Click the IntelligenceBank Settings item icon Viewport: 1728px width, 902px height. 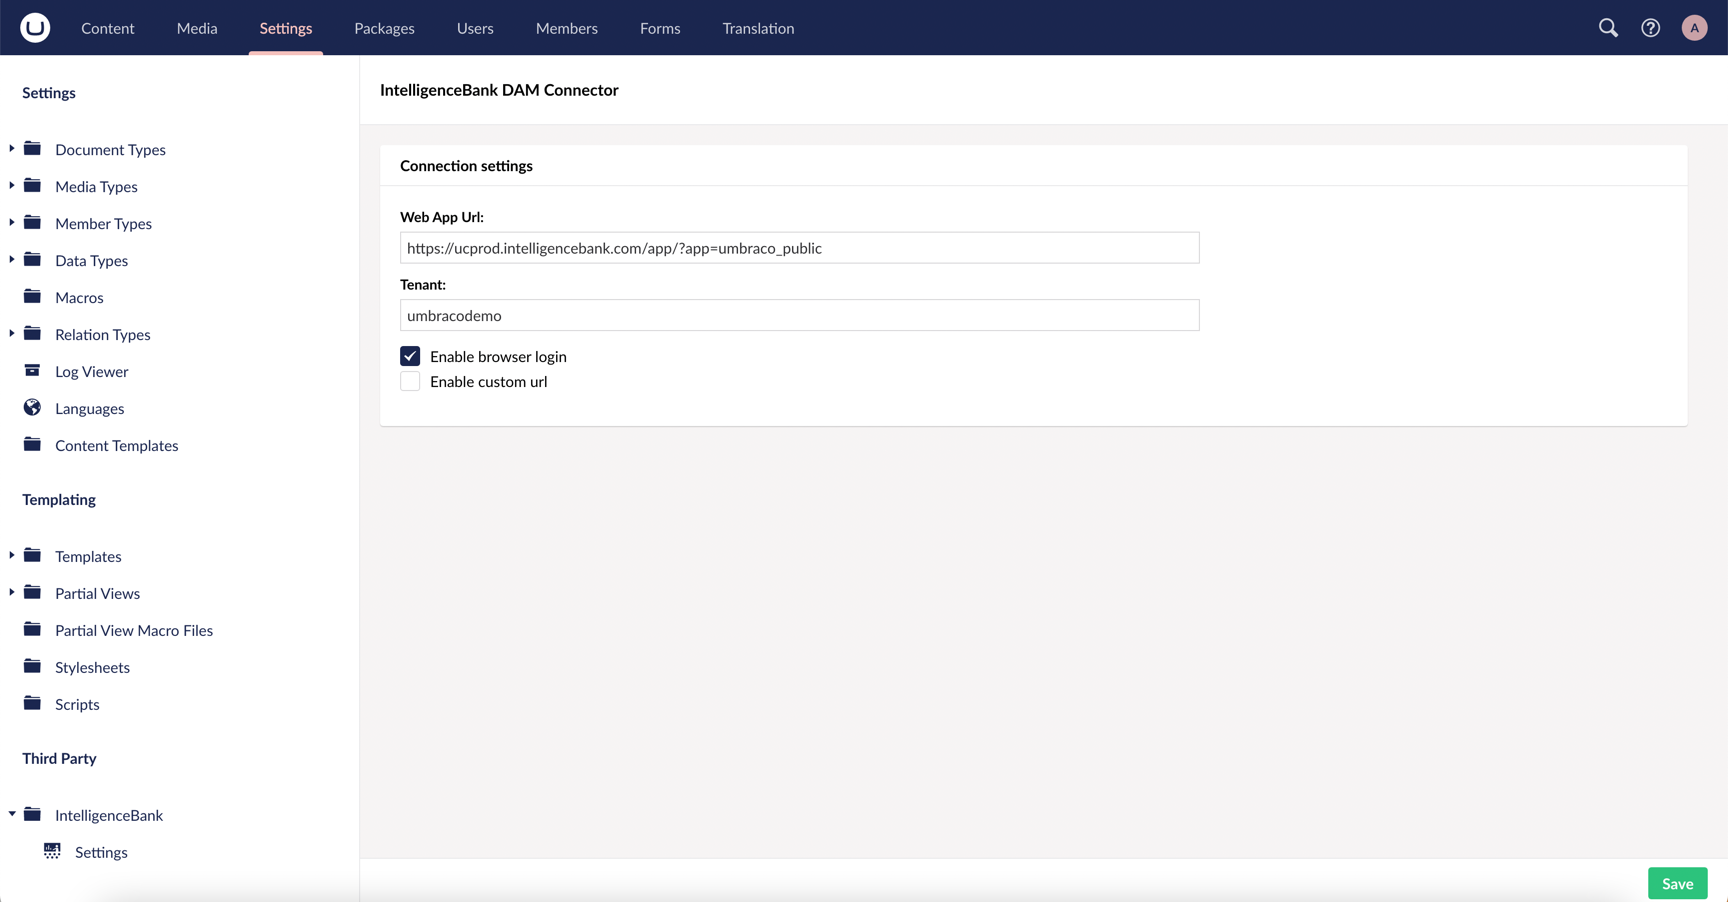click(52, 852)
